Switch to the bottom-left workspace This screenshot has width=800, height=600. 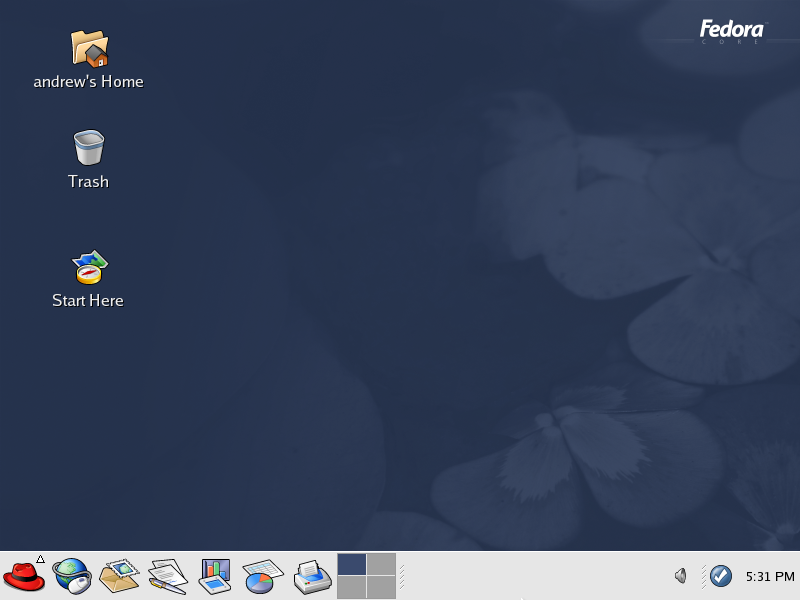[352, 587]
